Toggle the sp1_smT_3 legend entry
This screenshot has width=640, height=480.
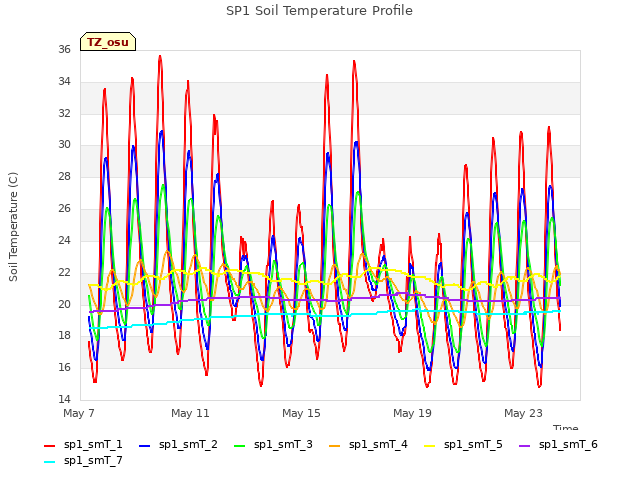coord(273,444)
